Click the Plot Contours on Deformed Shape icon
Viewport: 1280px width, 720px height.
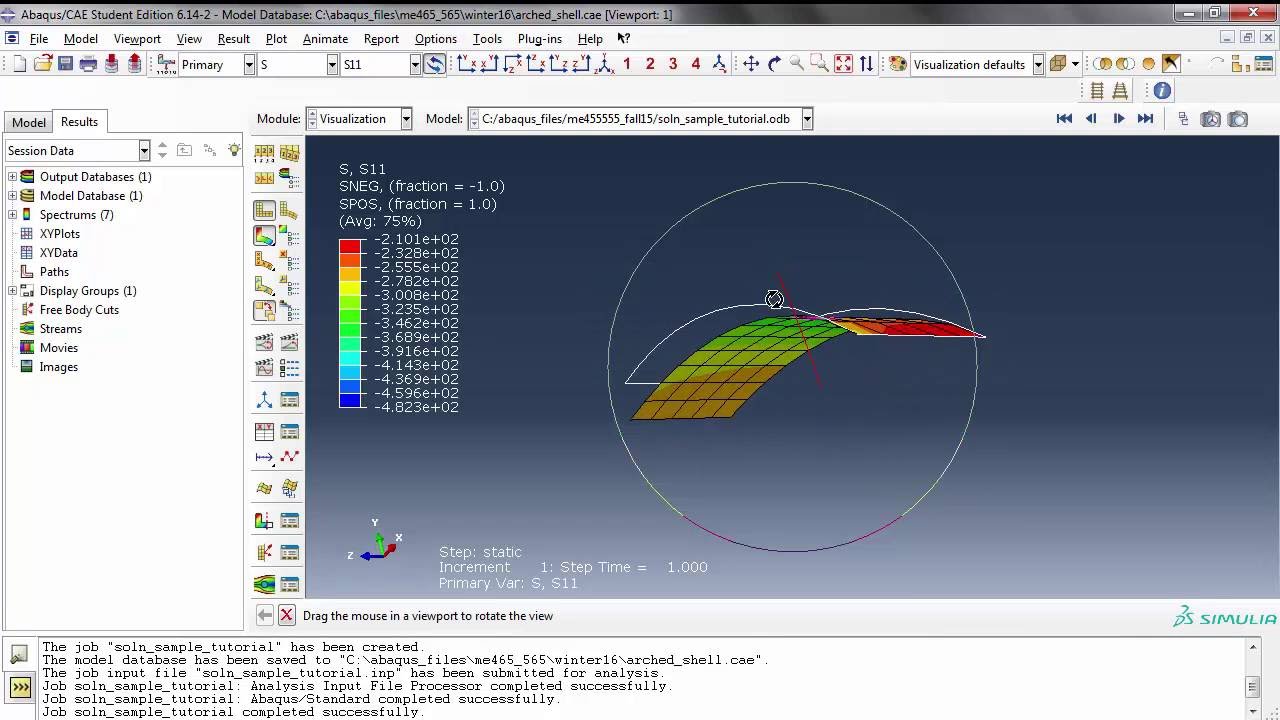click(264, 236)
